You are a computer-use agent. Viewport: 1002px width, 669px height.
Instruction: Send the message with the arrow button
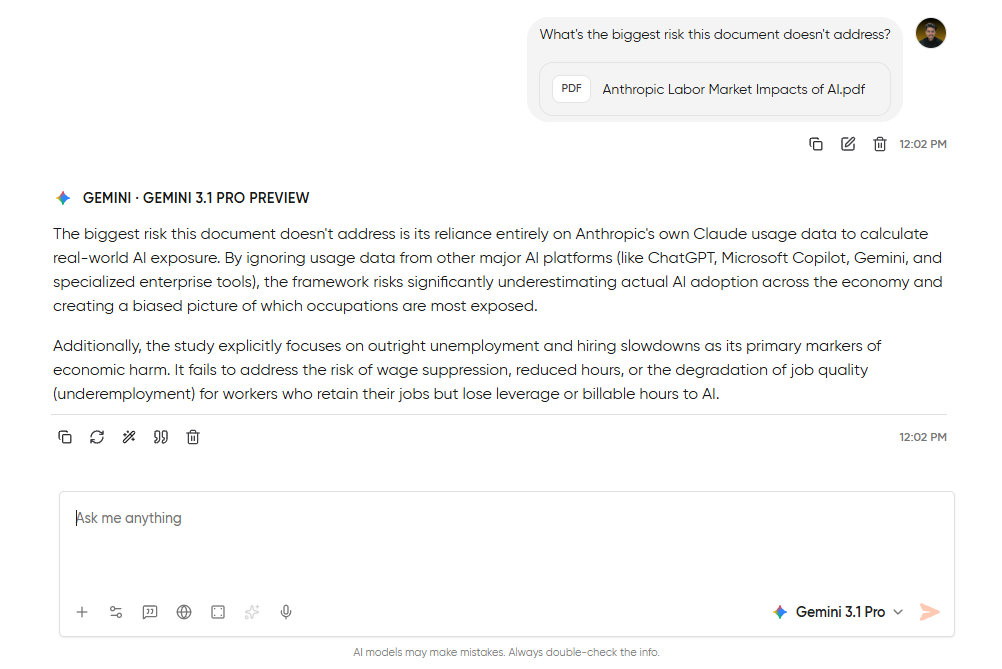point(929,611)
